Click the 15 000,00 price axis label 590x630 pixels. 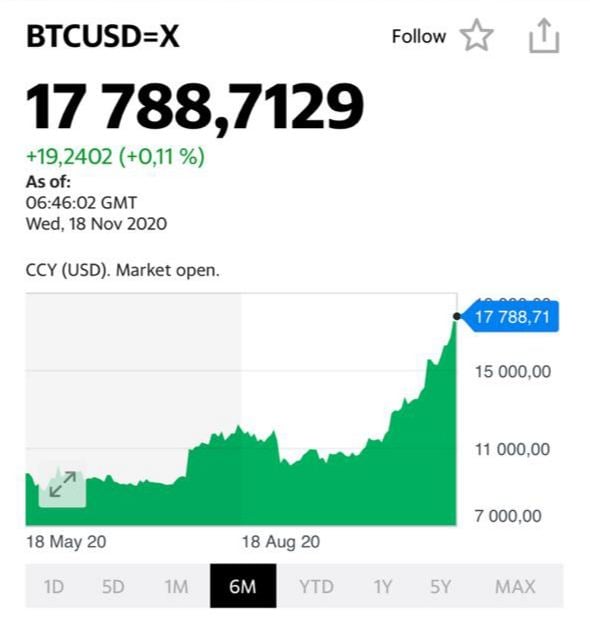click(513, 372)
